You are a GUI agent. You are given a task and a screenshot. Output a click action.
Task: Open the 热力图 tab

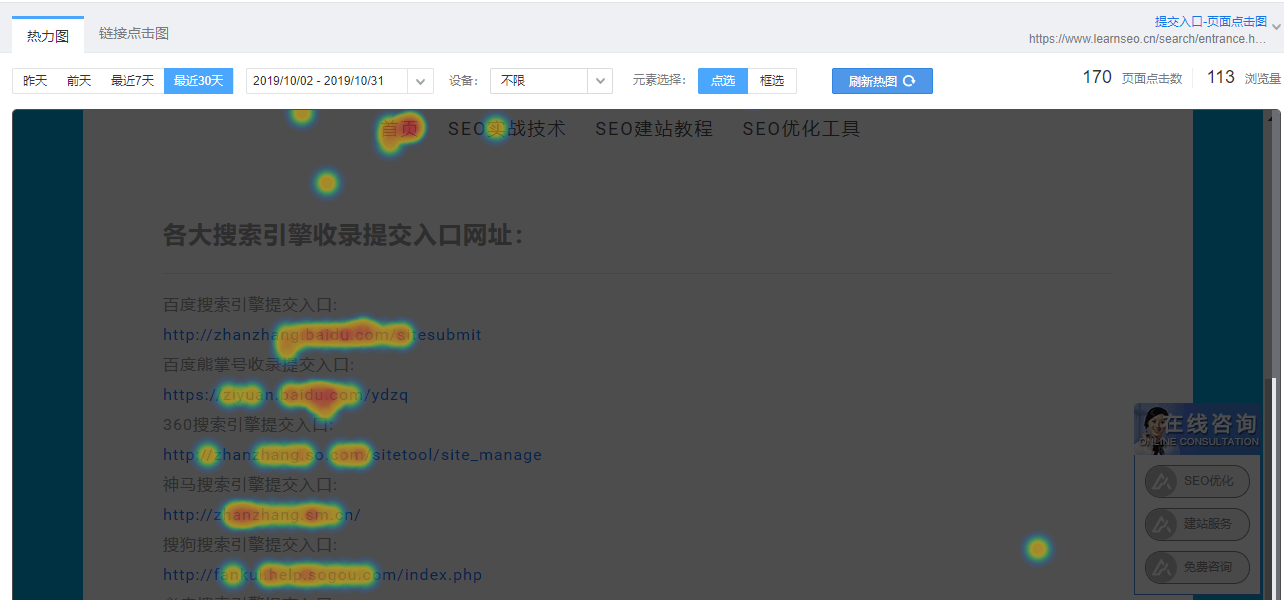pyautogui.click(x=48, y=36)
